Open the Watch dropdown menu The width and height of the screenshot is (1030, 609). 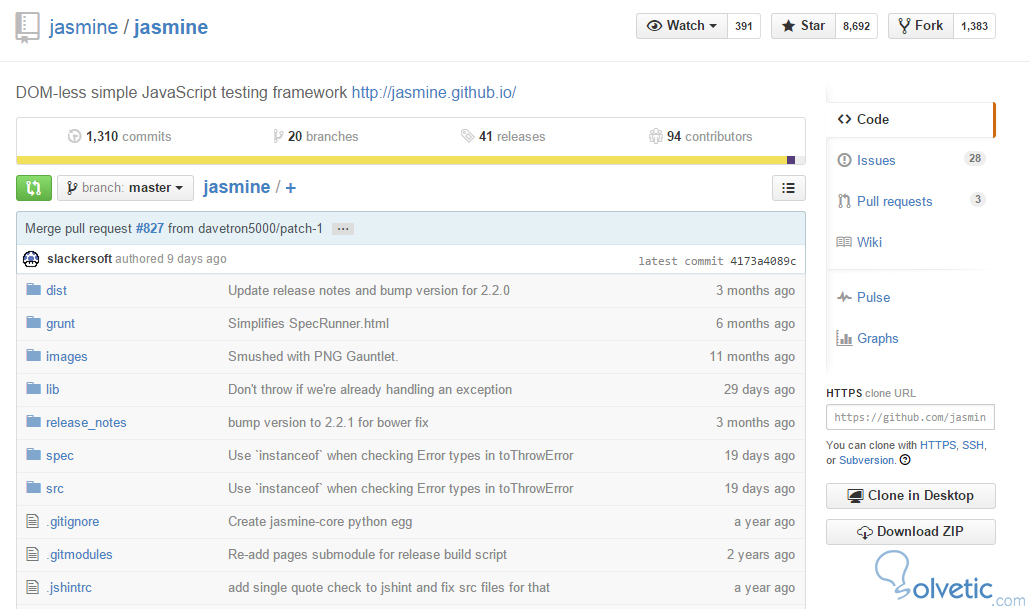click(x=682, y=26)
